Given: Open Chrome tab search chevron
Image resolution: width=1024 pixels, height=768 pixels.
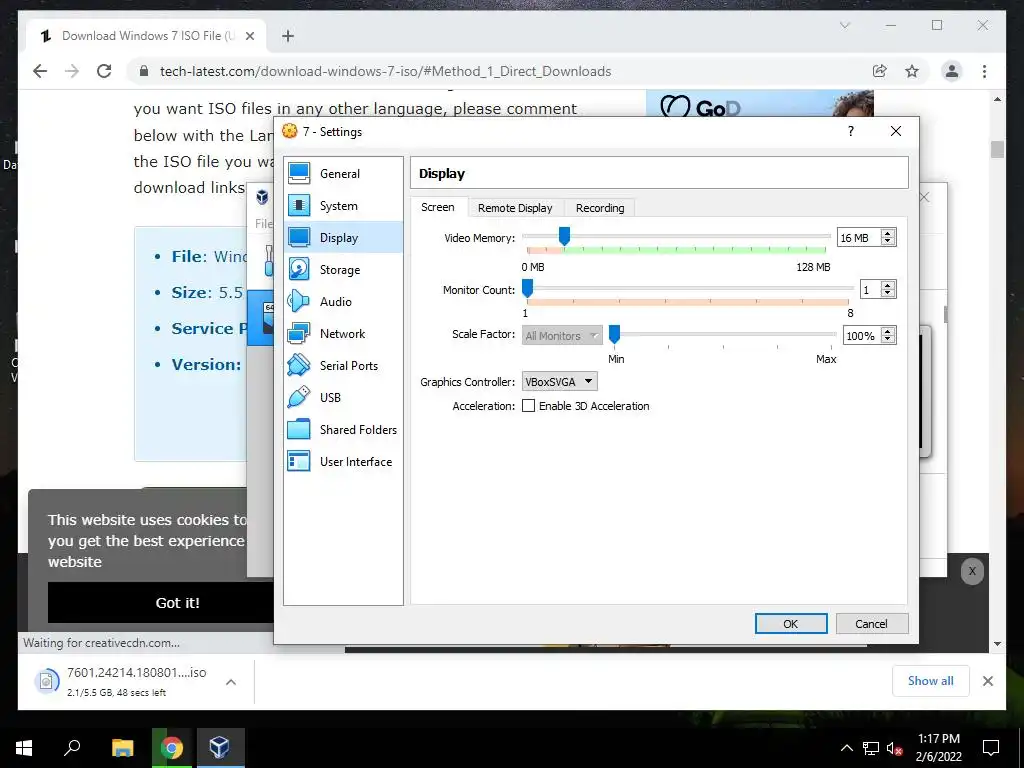Looking at the screenshot, I should (844, 25).
